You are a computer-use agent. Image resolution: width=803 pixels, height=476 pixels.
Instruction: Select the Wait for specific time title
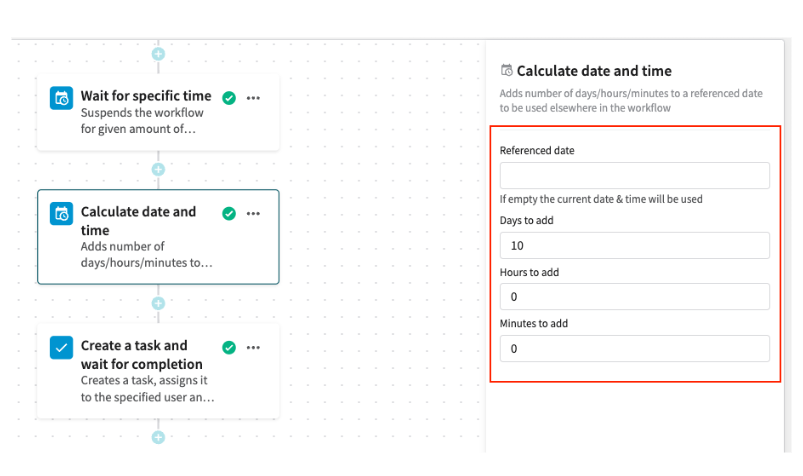point(146,96)
